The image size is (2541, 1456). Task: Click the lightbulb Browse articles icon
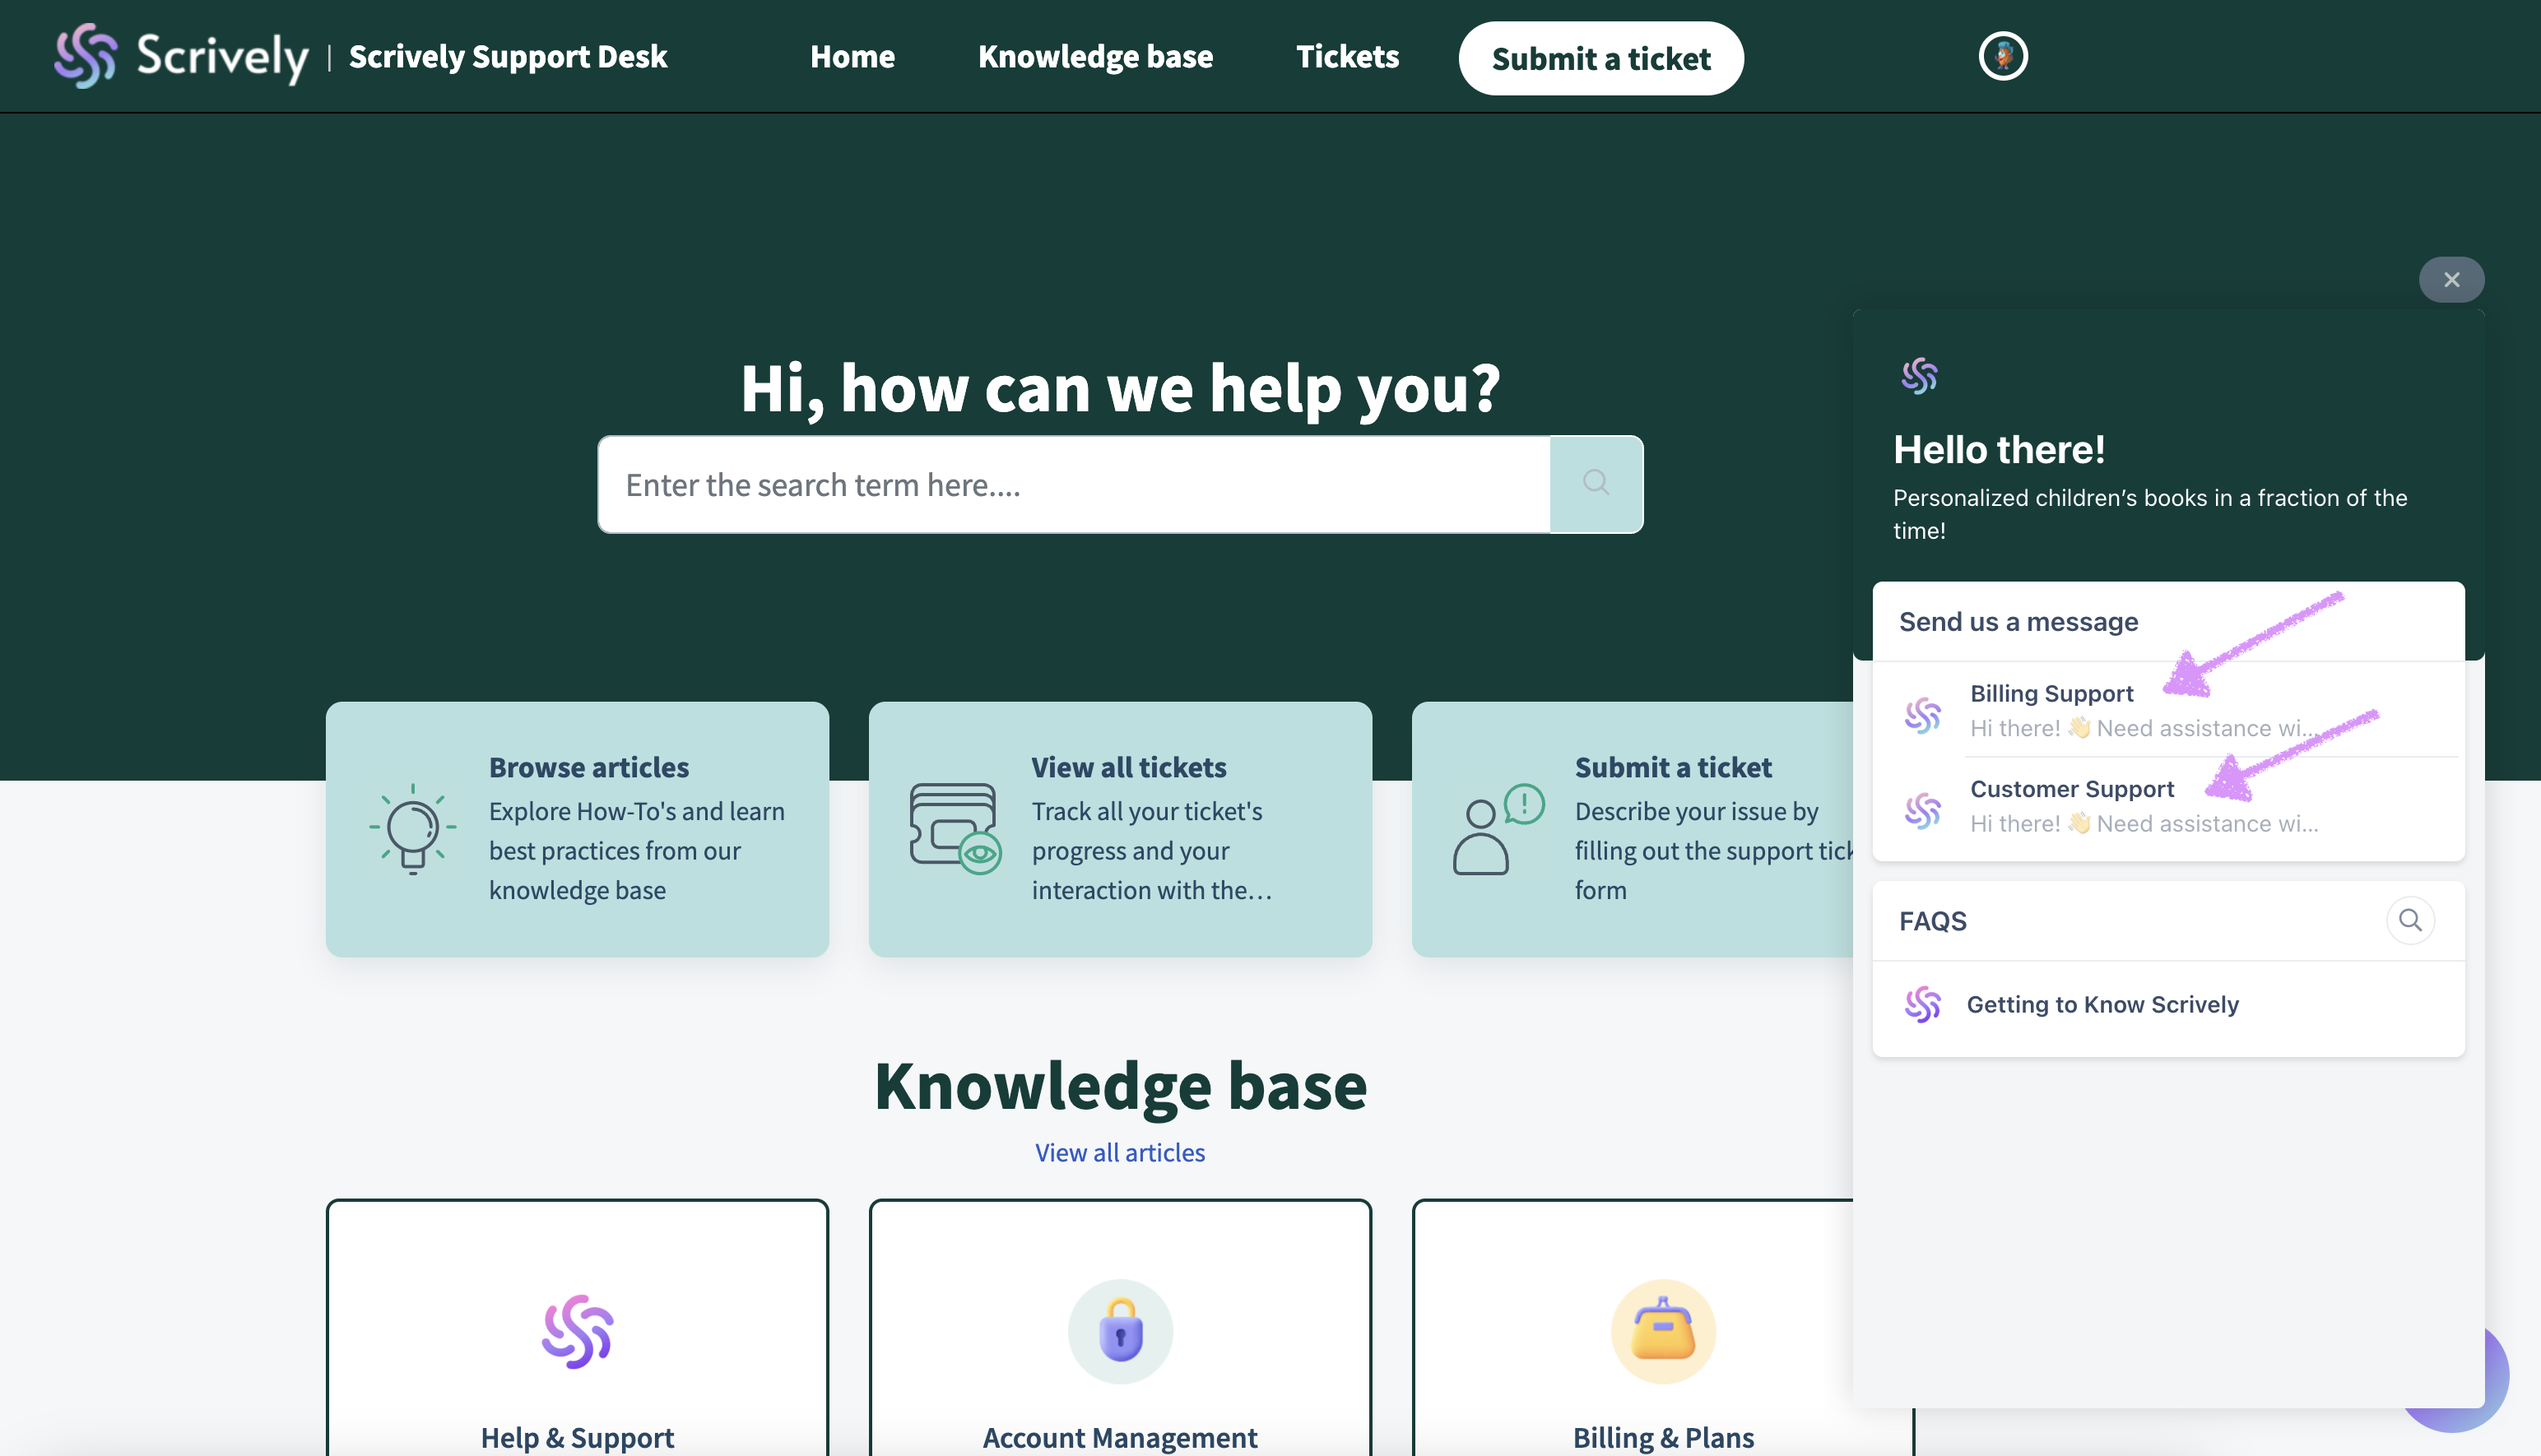[412, 829]
